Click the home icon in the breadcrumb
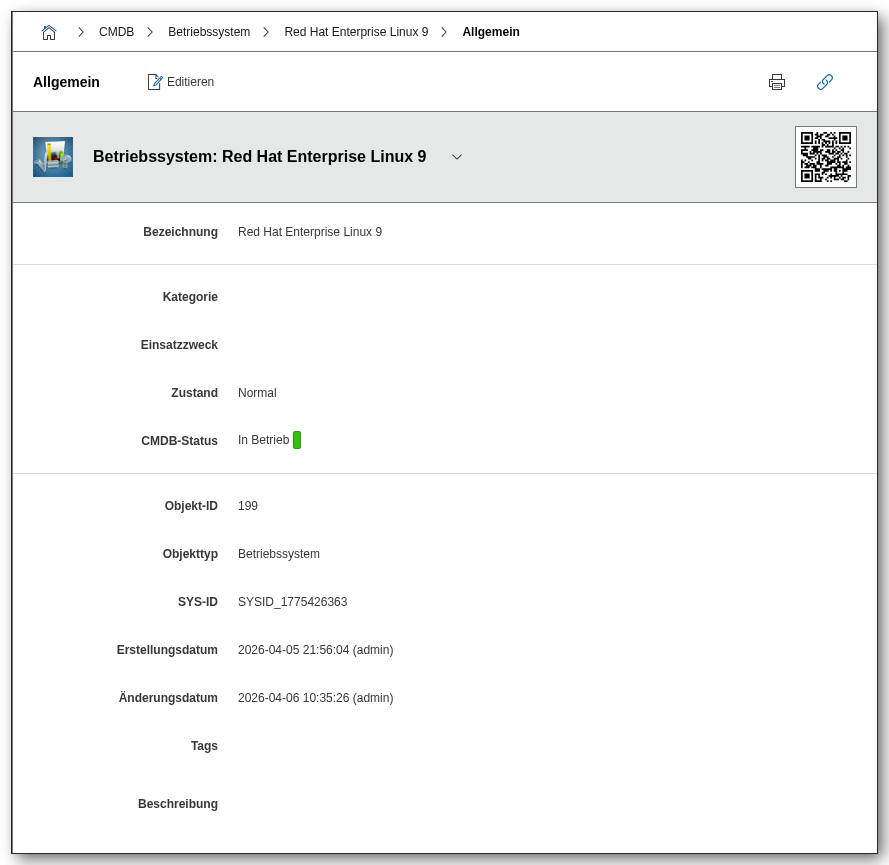 (x=49, y=32)
